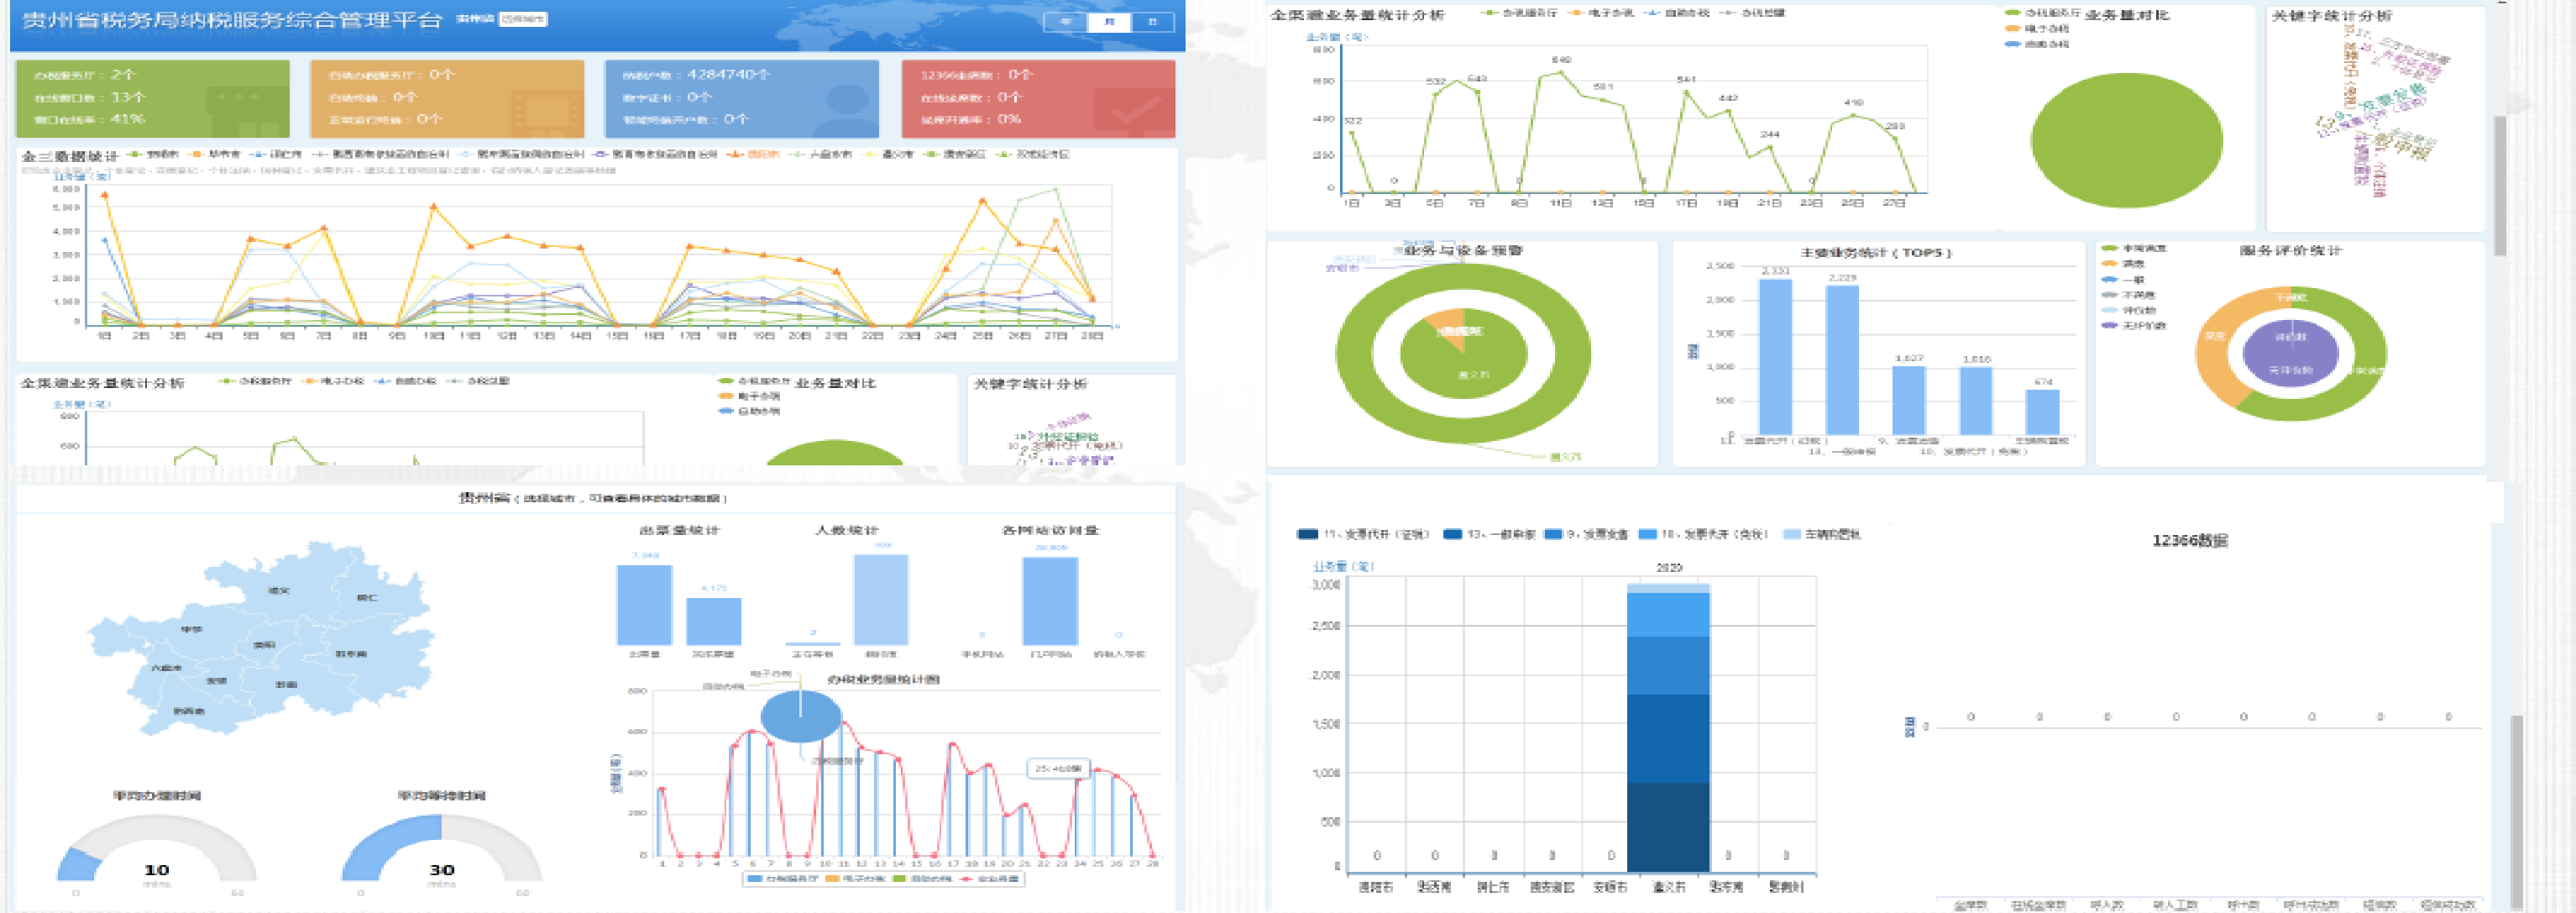Click the stacked 遵义市 bar in 2020 chart

pyautogui.click(x=1668, y=727)
